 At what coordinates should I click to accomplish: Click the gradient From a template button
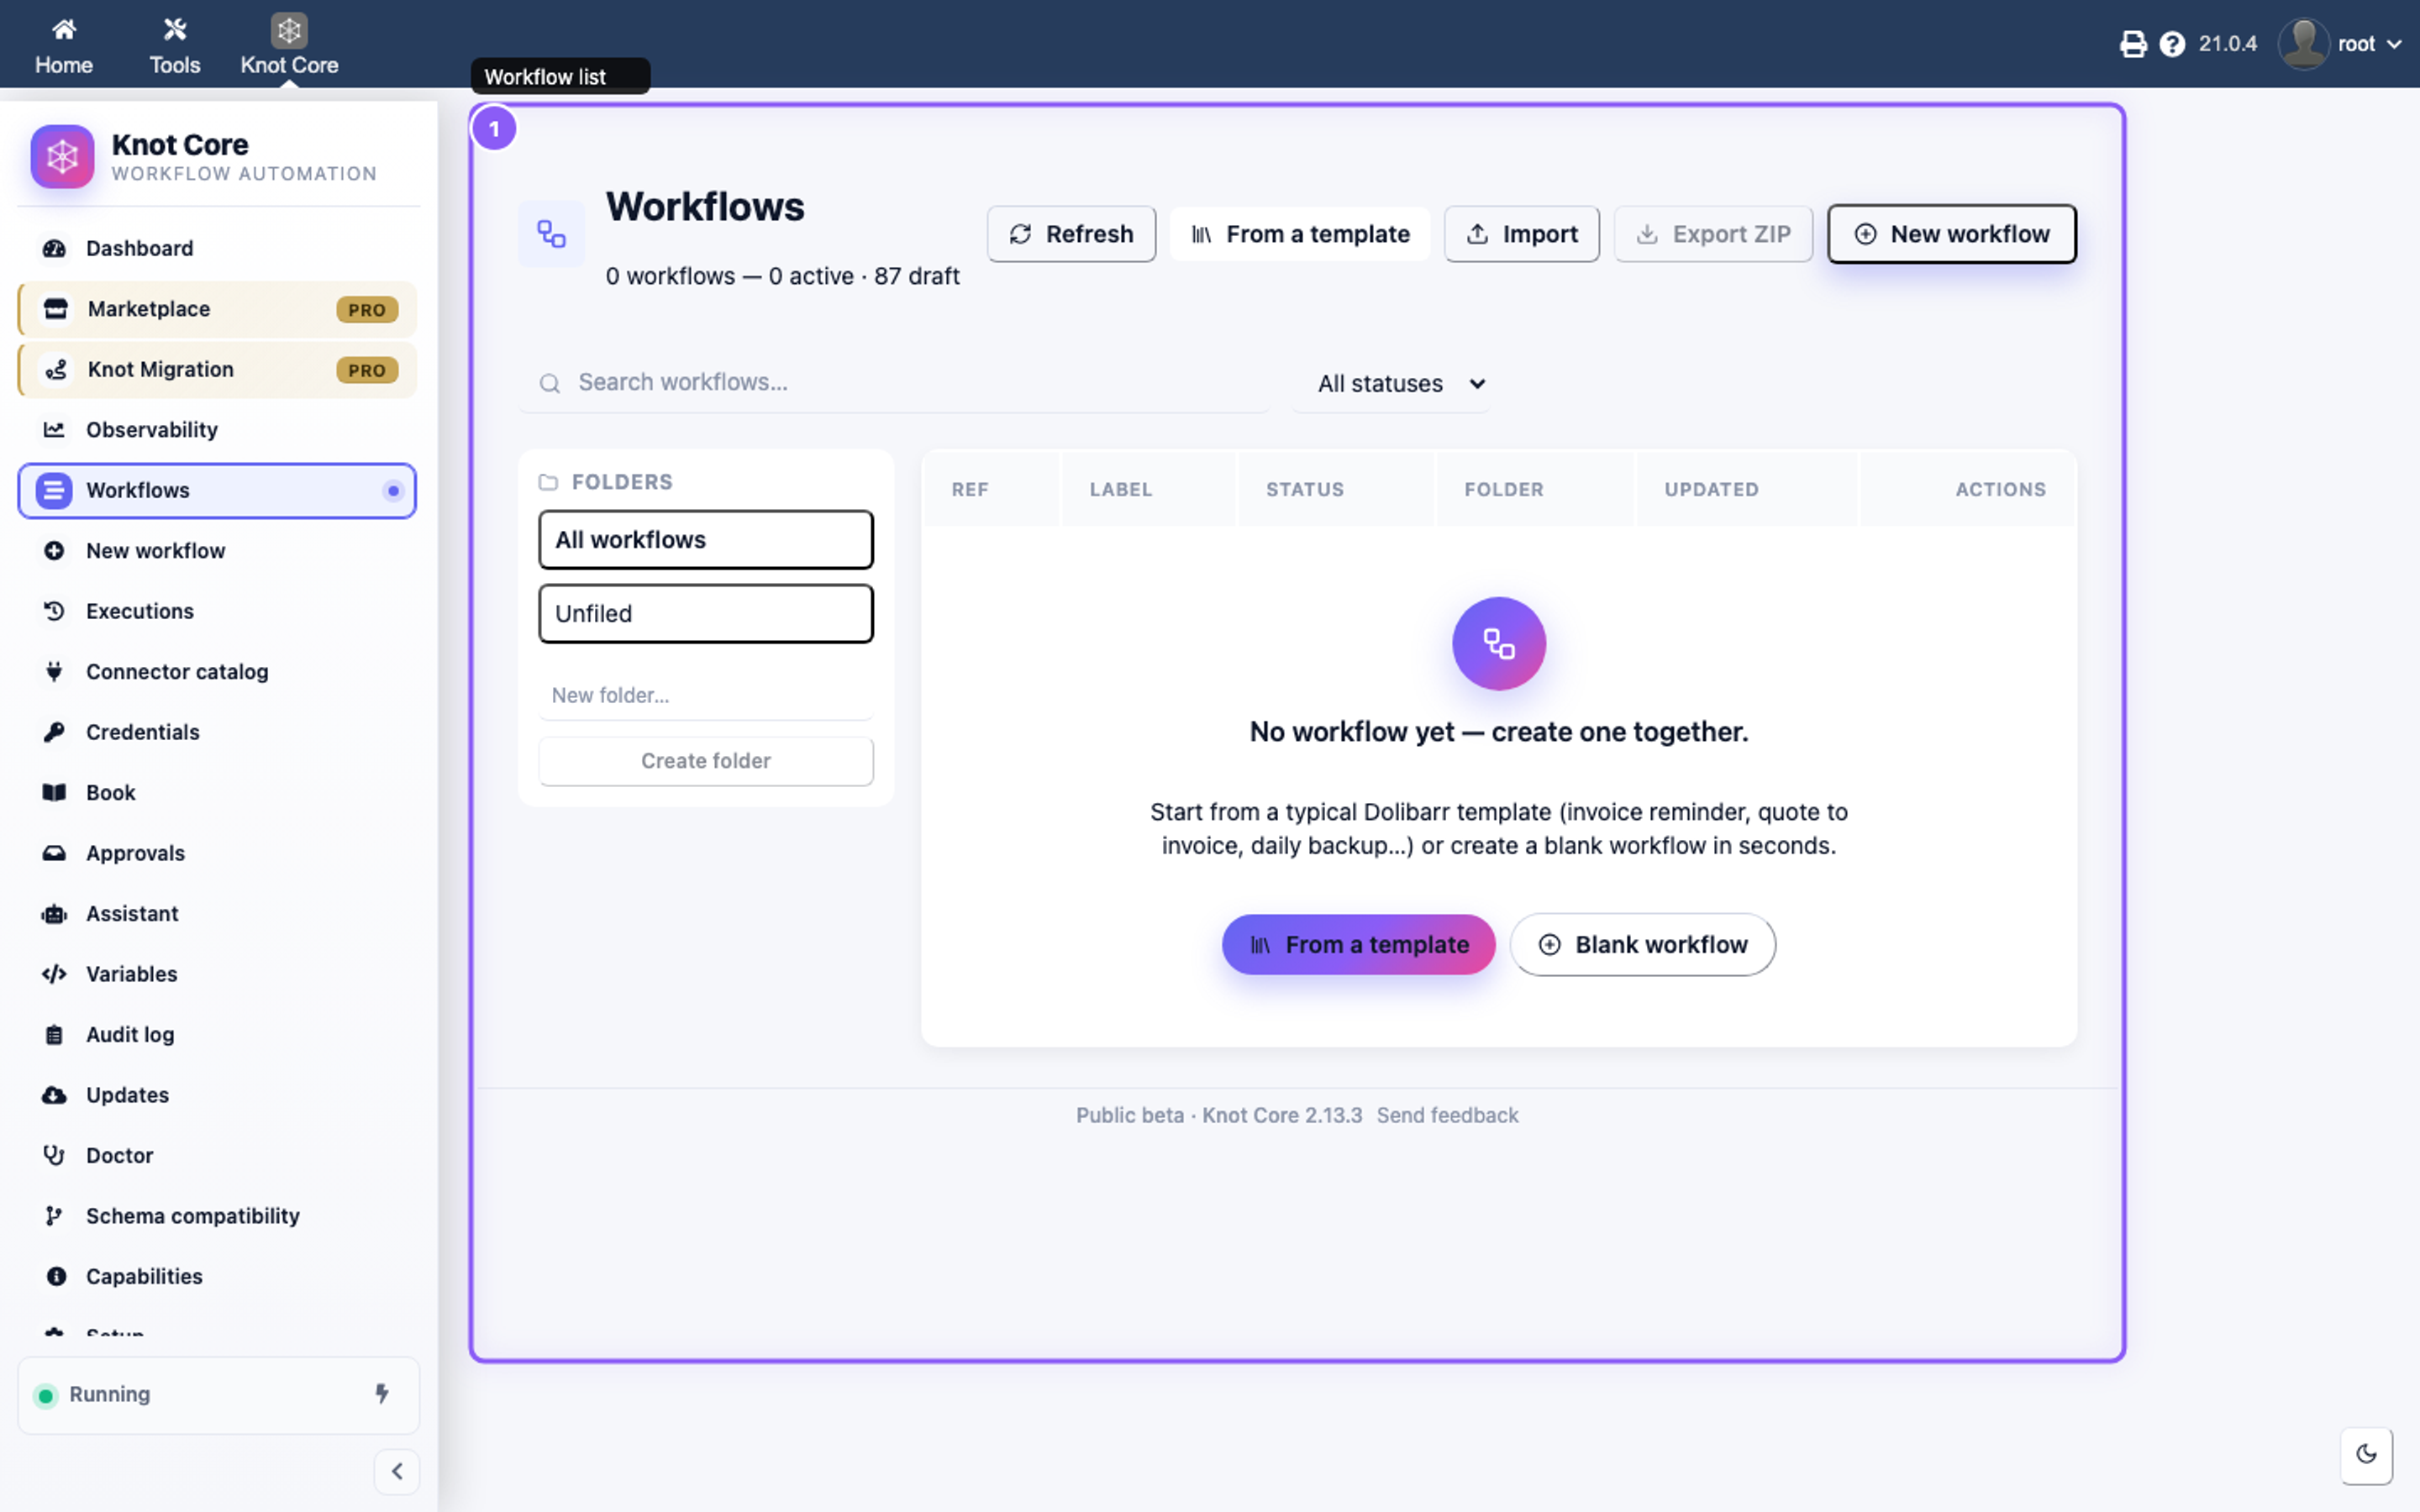(x=1358, y=944)
